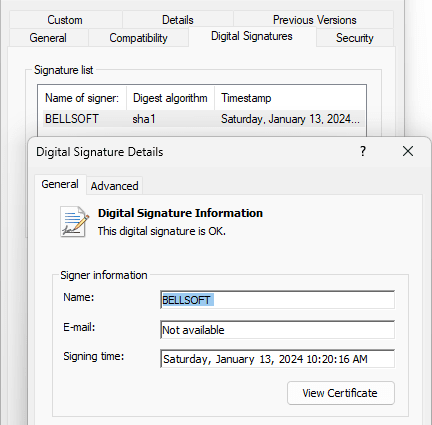Open the Advanced tab in signature details

114,186
